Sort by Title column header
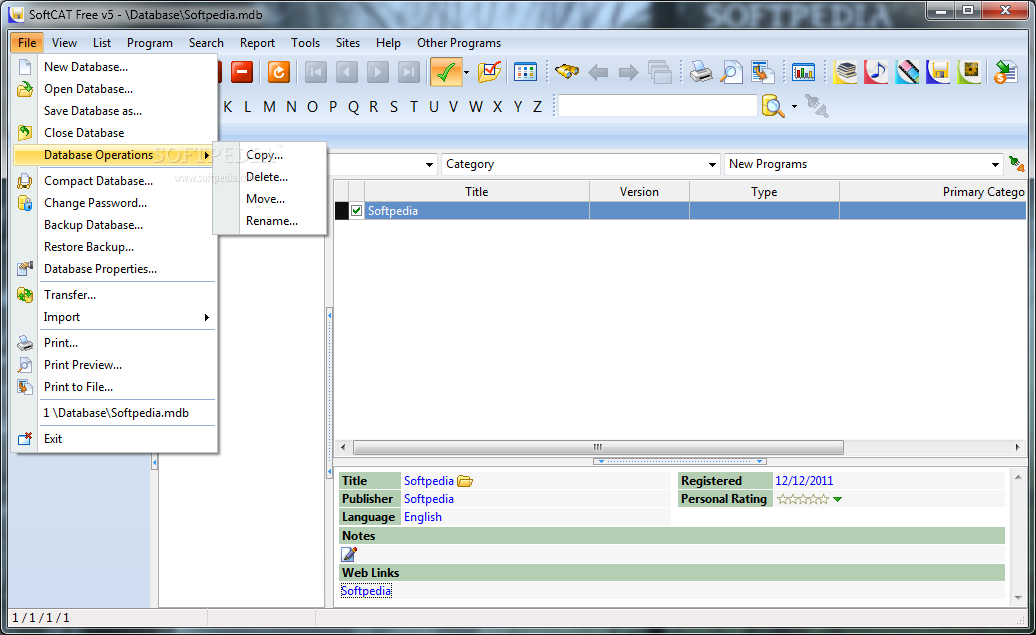Screen dimensions: 1036x635 click(476, 192)
